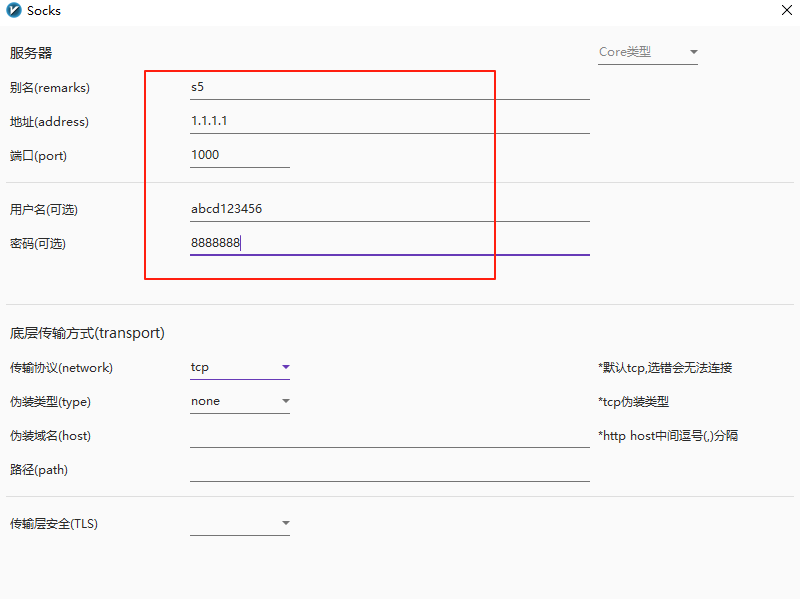
Task: Expand the 传输层安全(TLS) dropdown
Action: pyautogui.click(x=240, y=523)
